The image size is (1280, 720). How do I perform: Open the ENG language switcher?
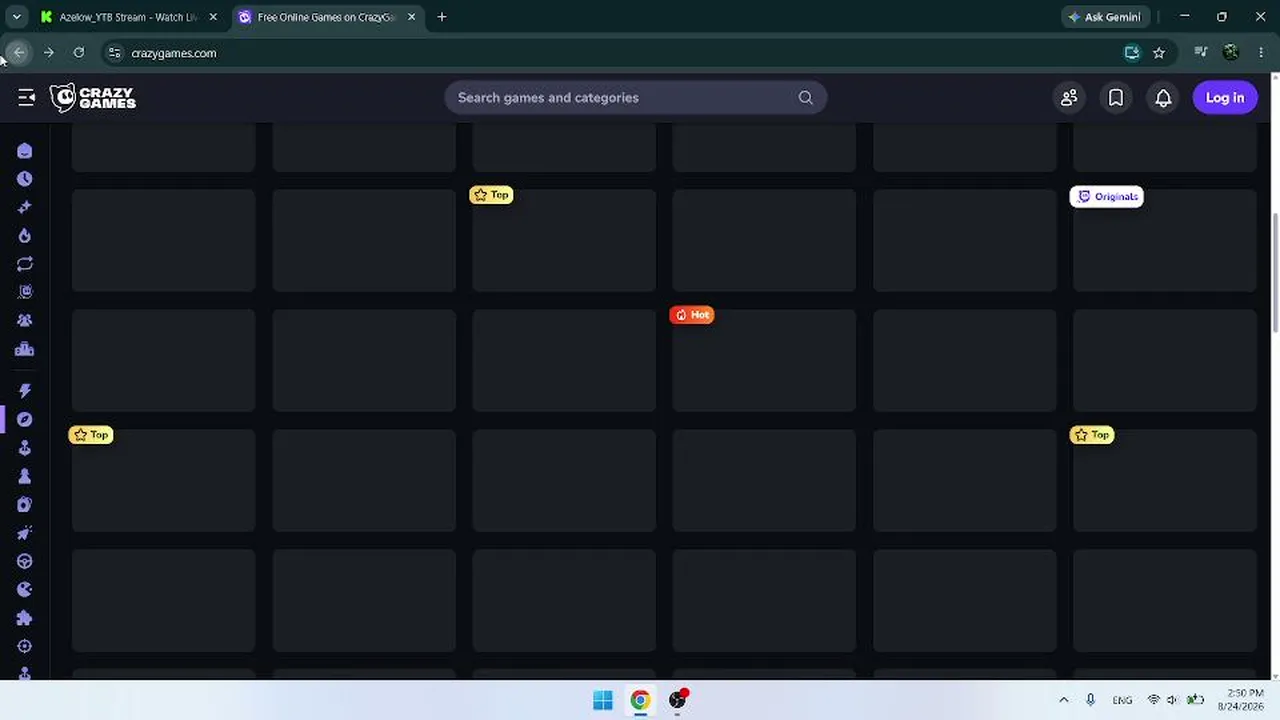click(1122, 700)
